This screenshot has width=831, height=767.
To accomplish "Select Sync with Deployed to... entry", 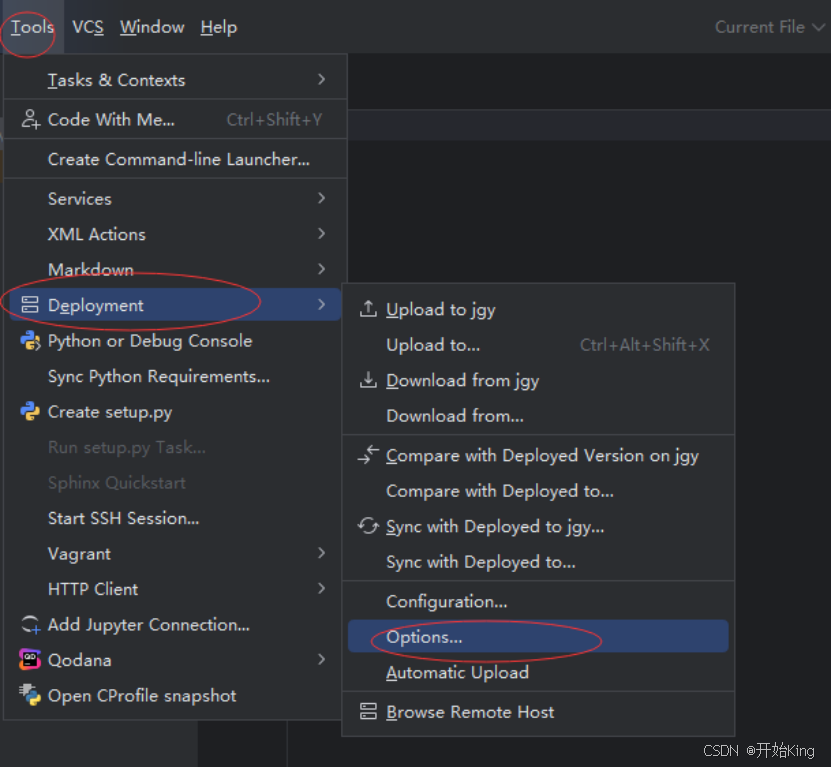I will [538, 562].
